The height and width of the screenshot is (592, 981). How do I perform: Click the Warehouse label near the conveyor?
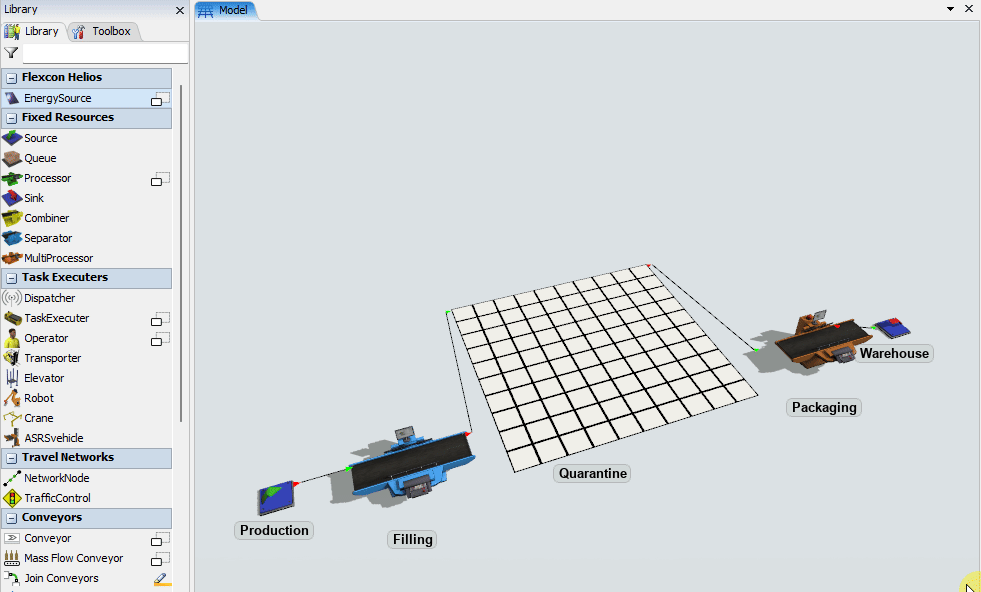(x=893, y=353)
